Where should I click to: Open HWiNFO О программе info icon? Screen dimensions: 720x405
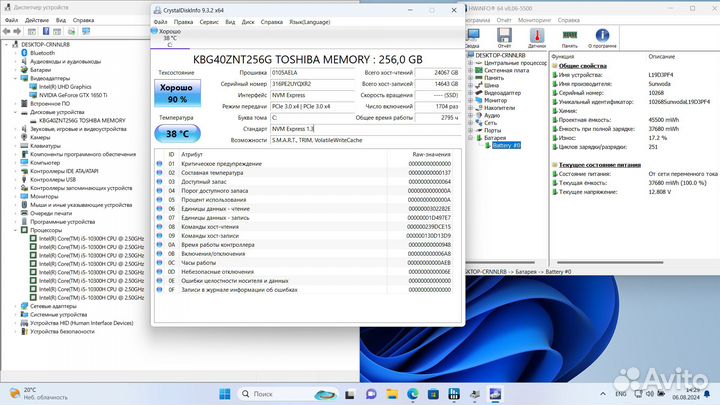(x=602, y=35)
